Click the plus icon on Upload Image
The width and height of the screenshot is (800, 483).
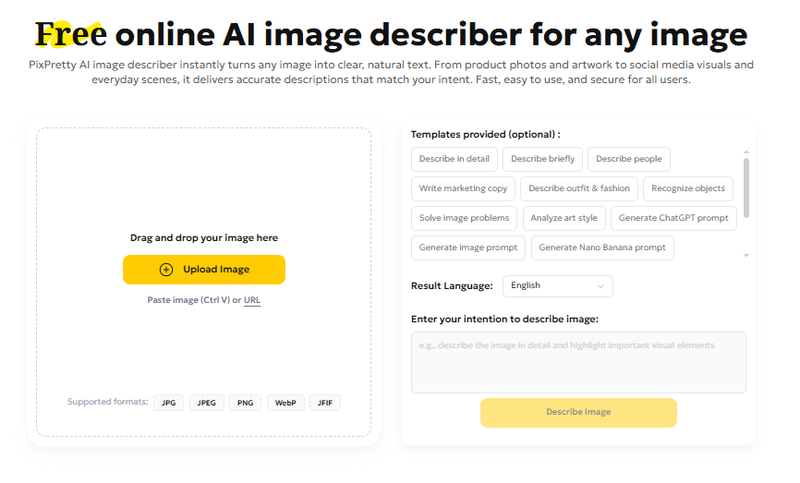tap(166, 270)
